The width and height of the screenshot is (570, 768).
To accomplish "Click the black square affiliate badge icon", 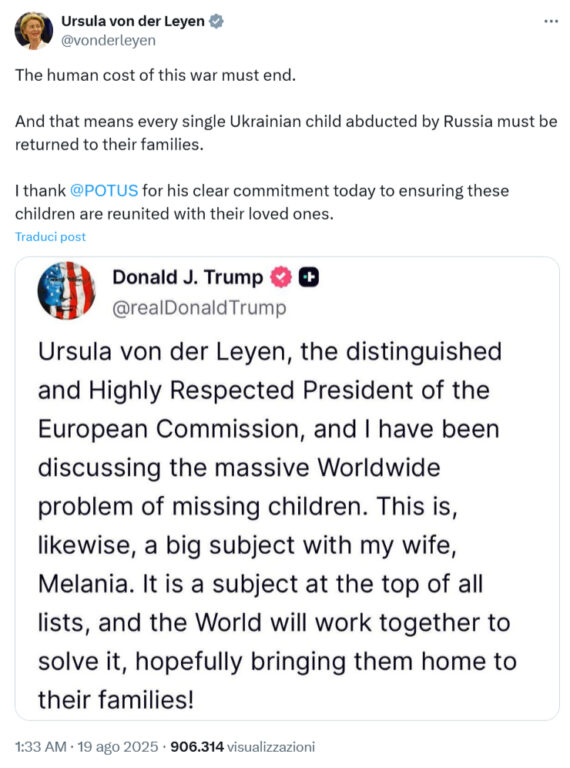I will (309, 277).
